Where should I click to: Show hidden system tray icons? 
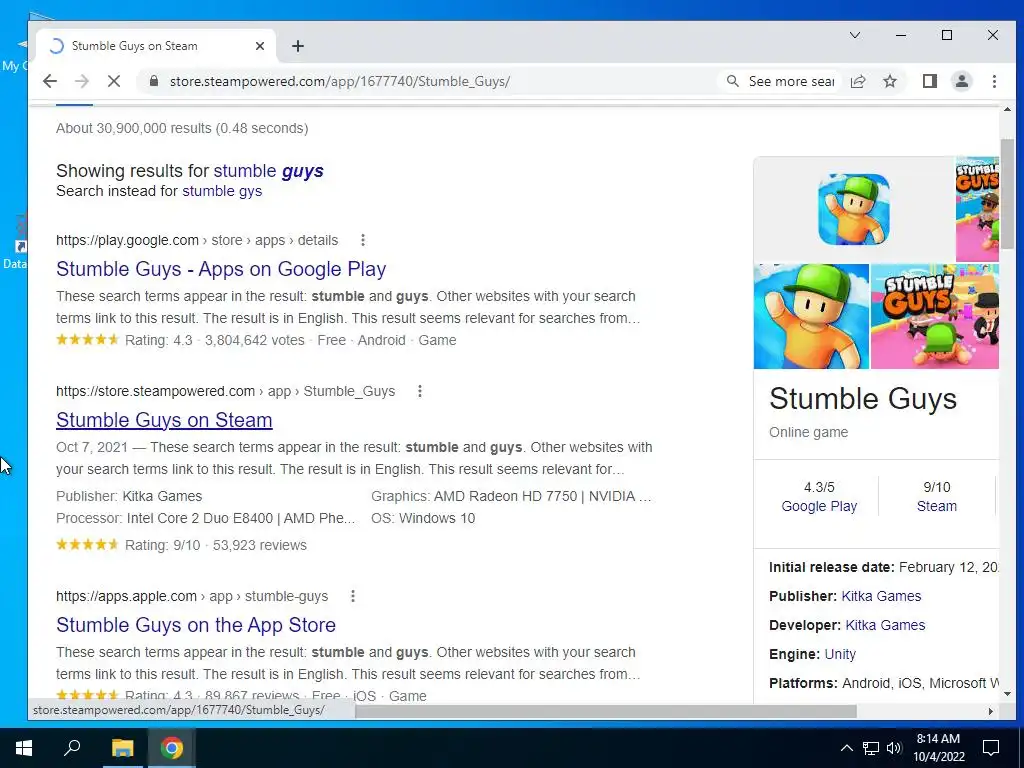click(x=846, y=748)
